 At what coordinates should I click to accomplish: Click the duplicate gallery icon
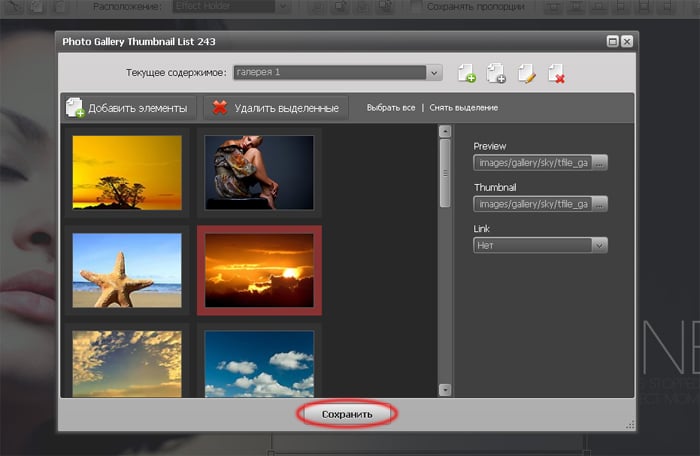pyautogui.click(x=496, y=73)
